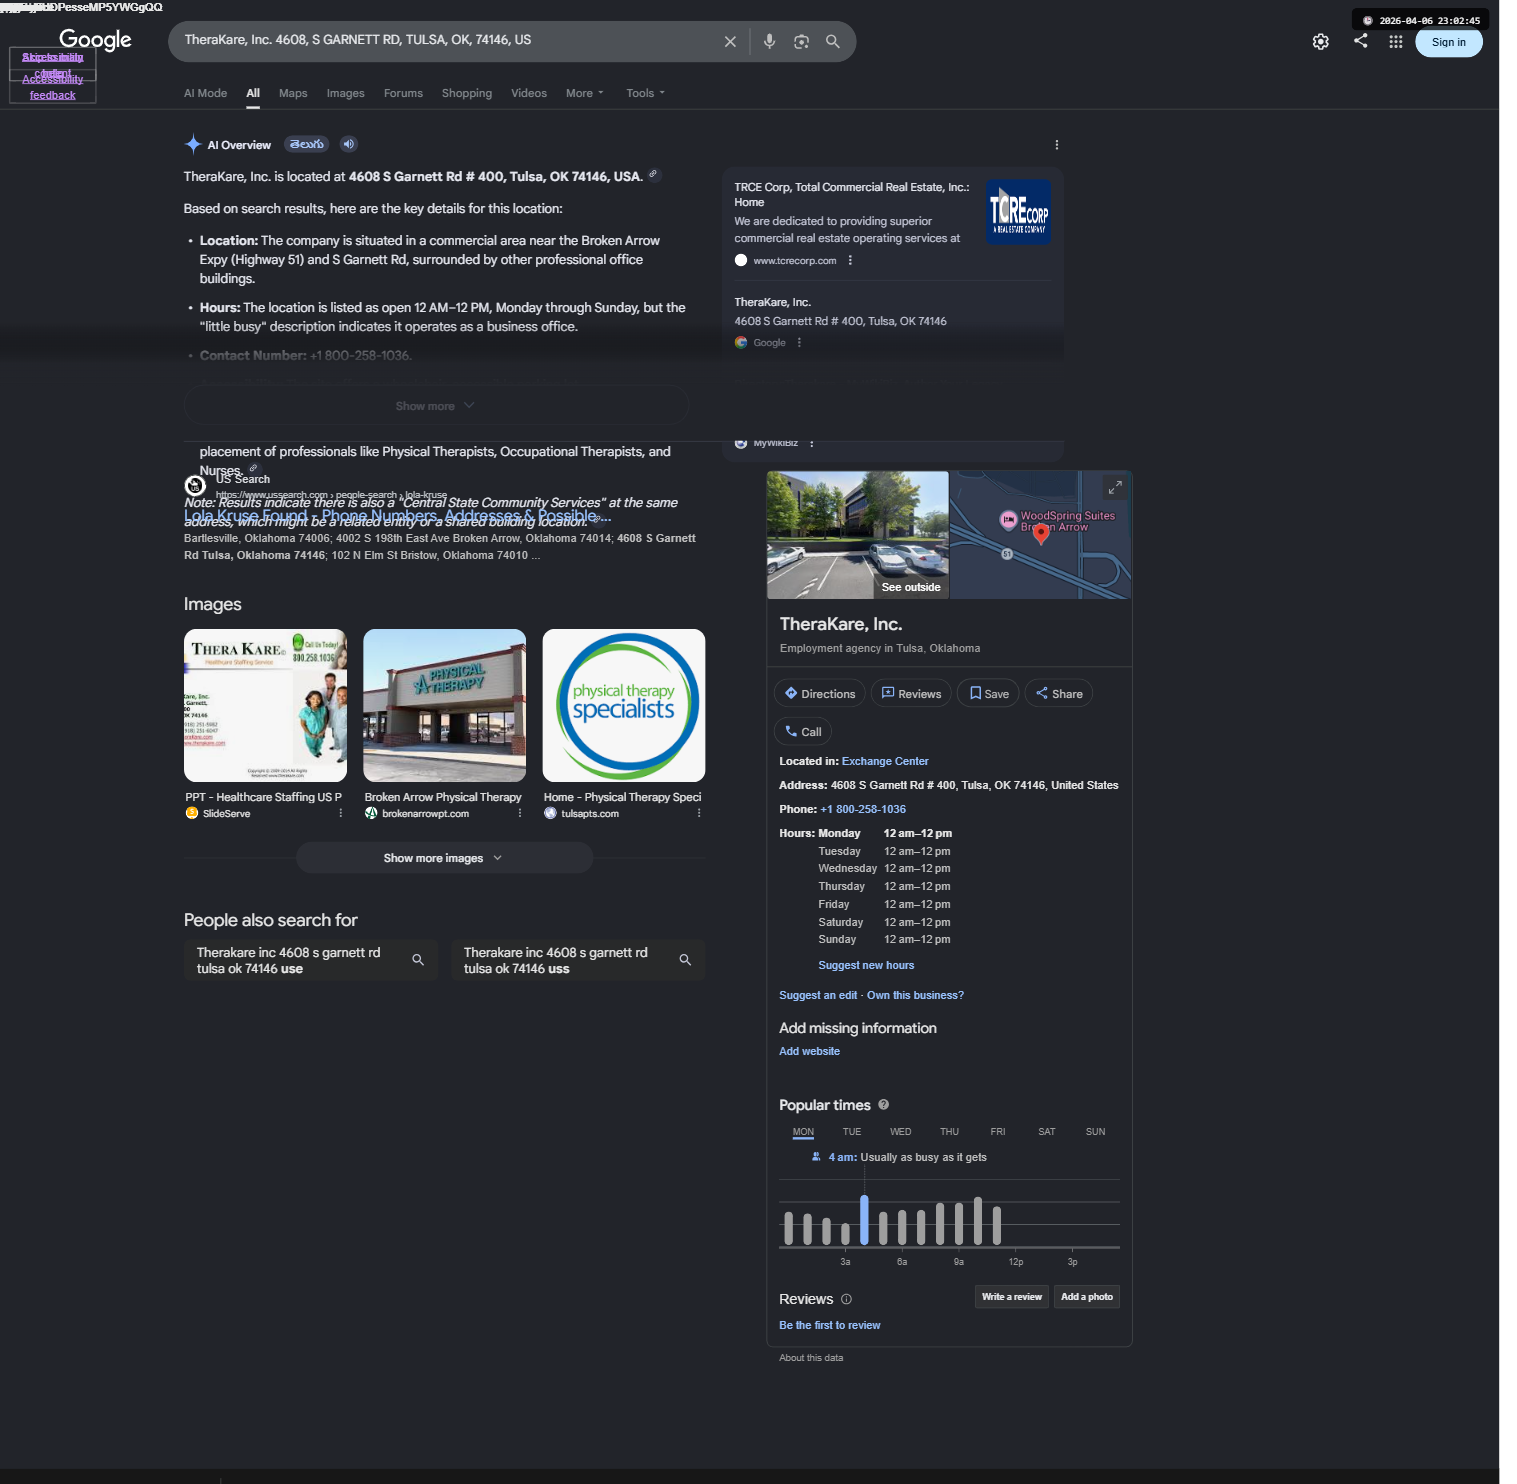
Task: Open three-dot menu beside the Google source
Action: tap(799, 342)
